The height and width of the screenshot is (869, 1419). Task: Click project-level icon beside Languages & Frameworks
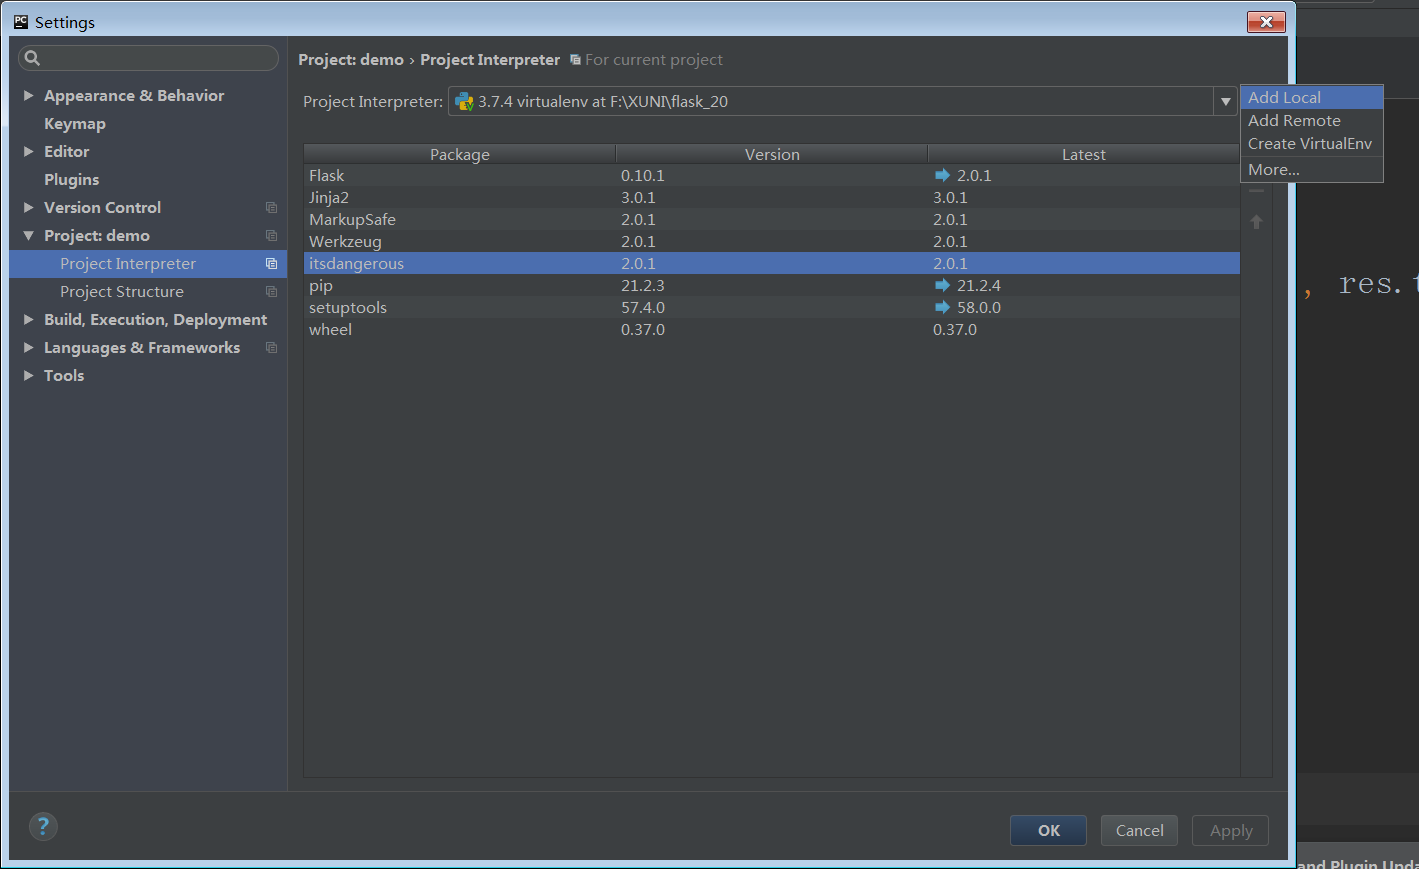271,347
